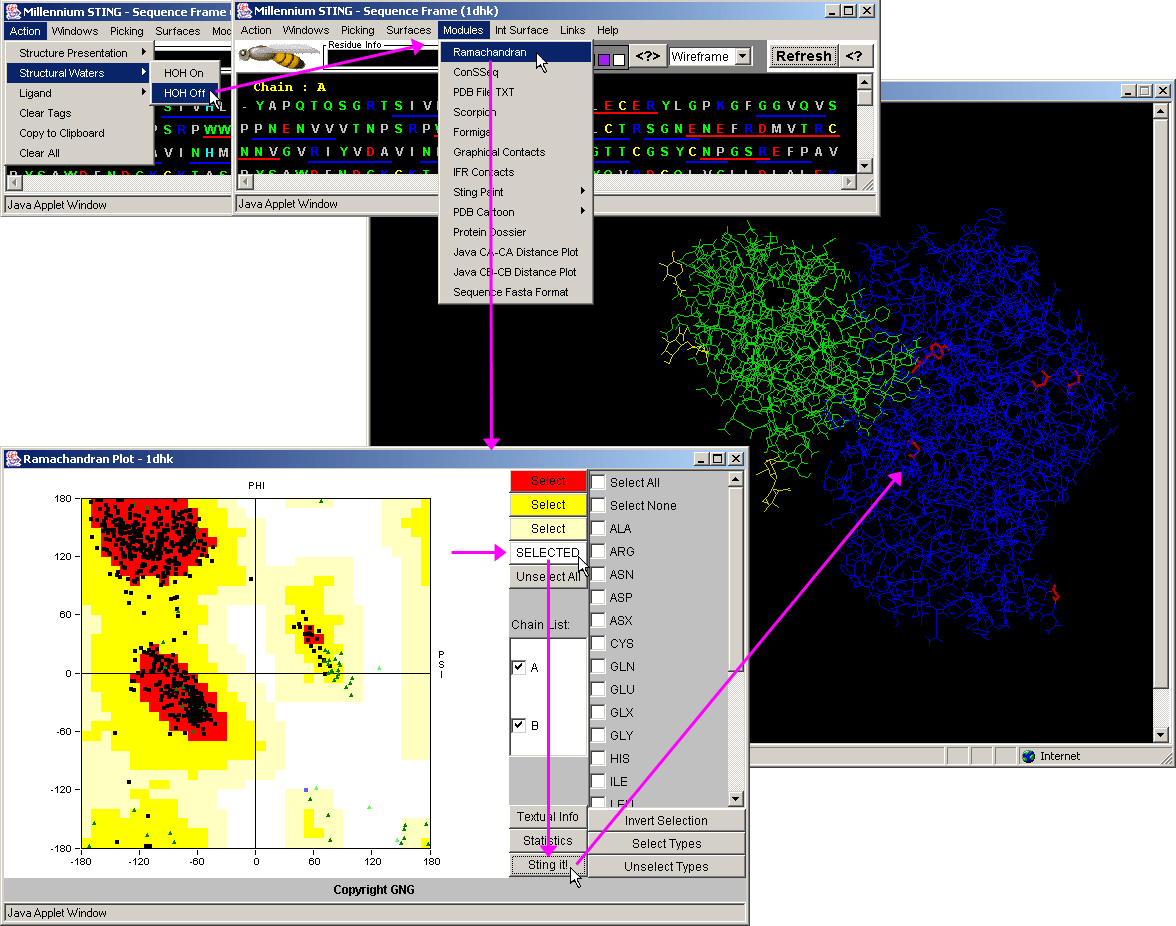Check the CYS residue type

pos(598,643)
